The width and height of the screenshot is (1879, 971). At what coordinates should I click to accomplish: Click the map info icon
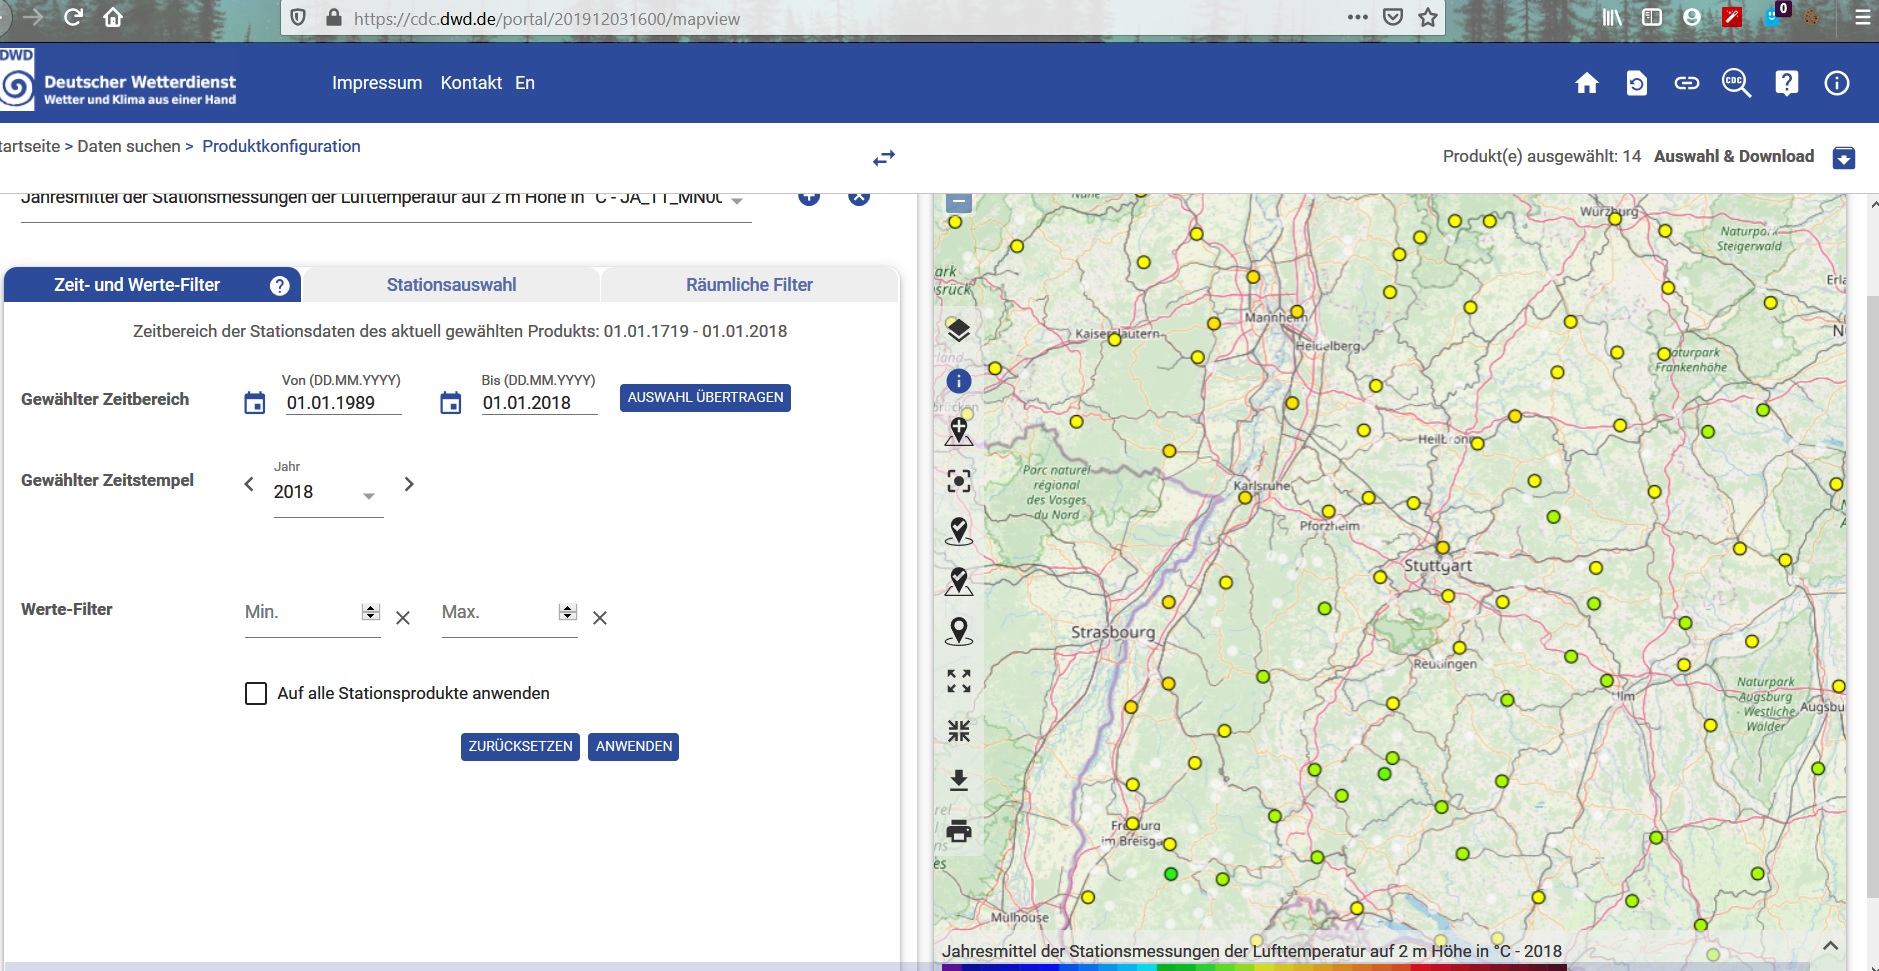click(958, 381)
